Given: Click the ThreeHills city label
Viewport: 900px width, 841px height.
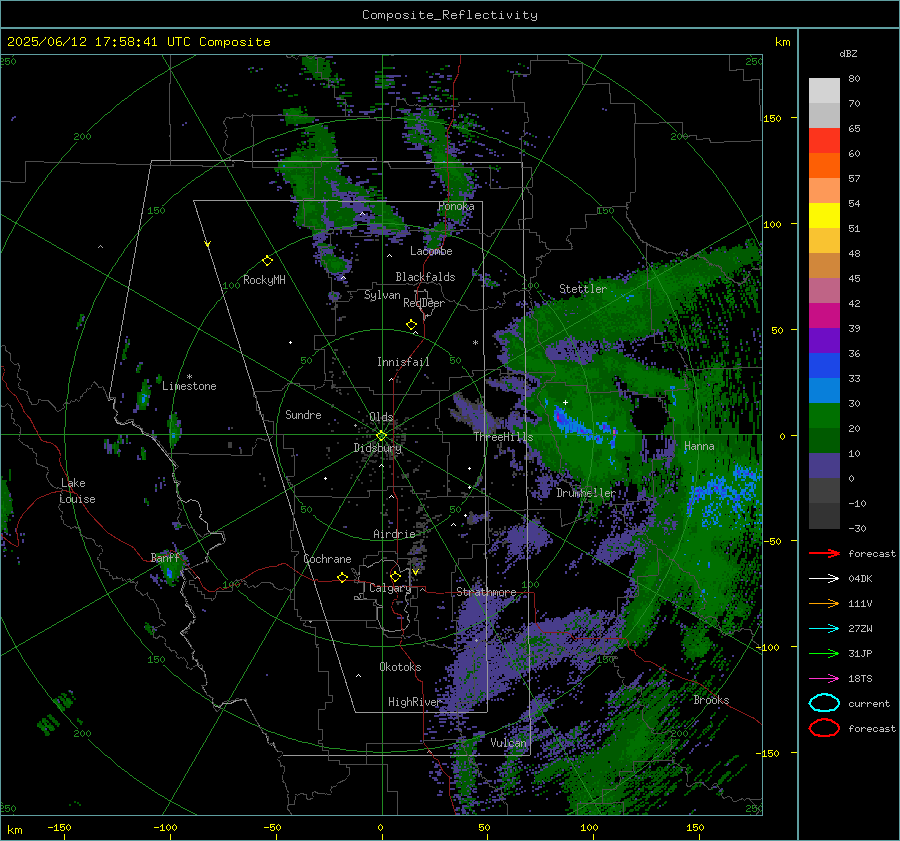Looking at the screenshot, I should point(503,437).
